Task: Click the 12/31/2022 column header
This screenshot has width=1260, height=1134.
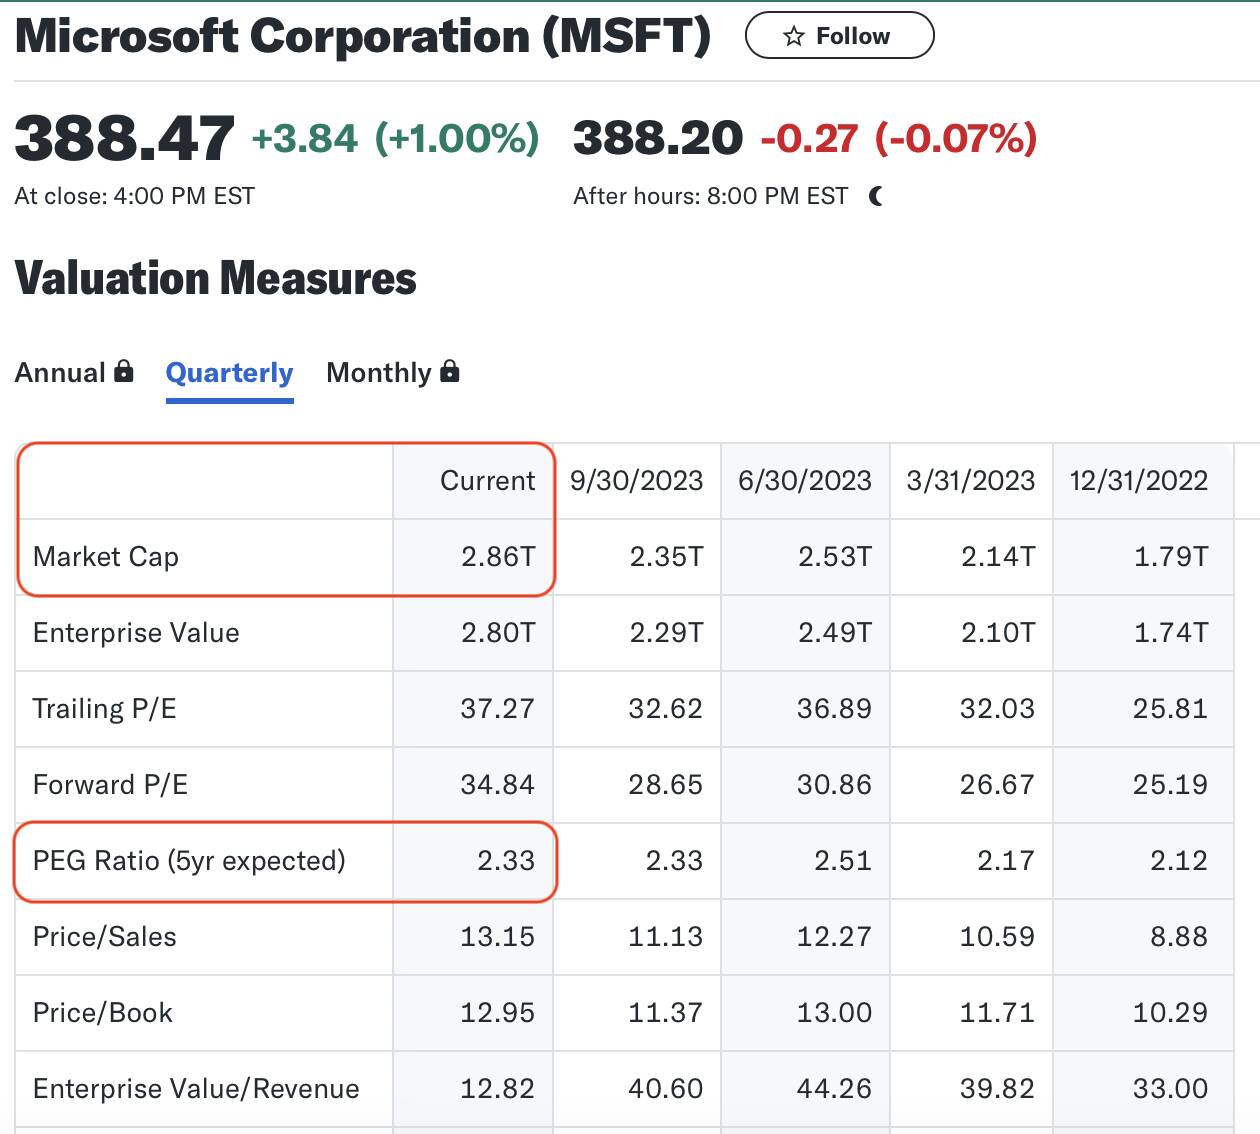Action: (1139, 481)
